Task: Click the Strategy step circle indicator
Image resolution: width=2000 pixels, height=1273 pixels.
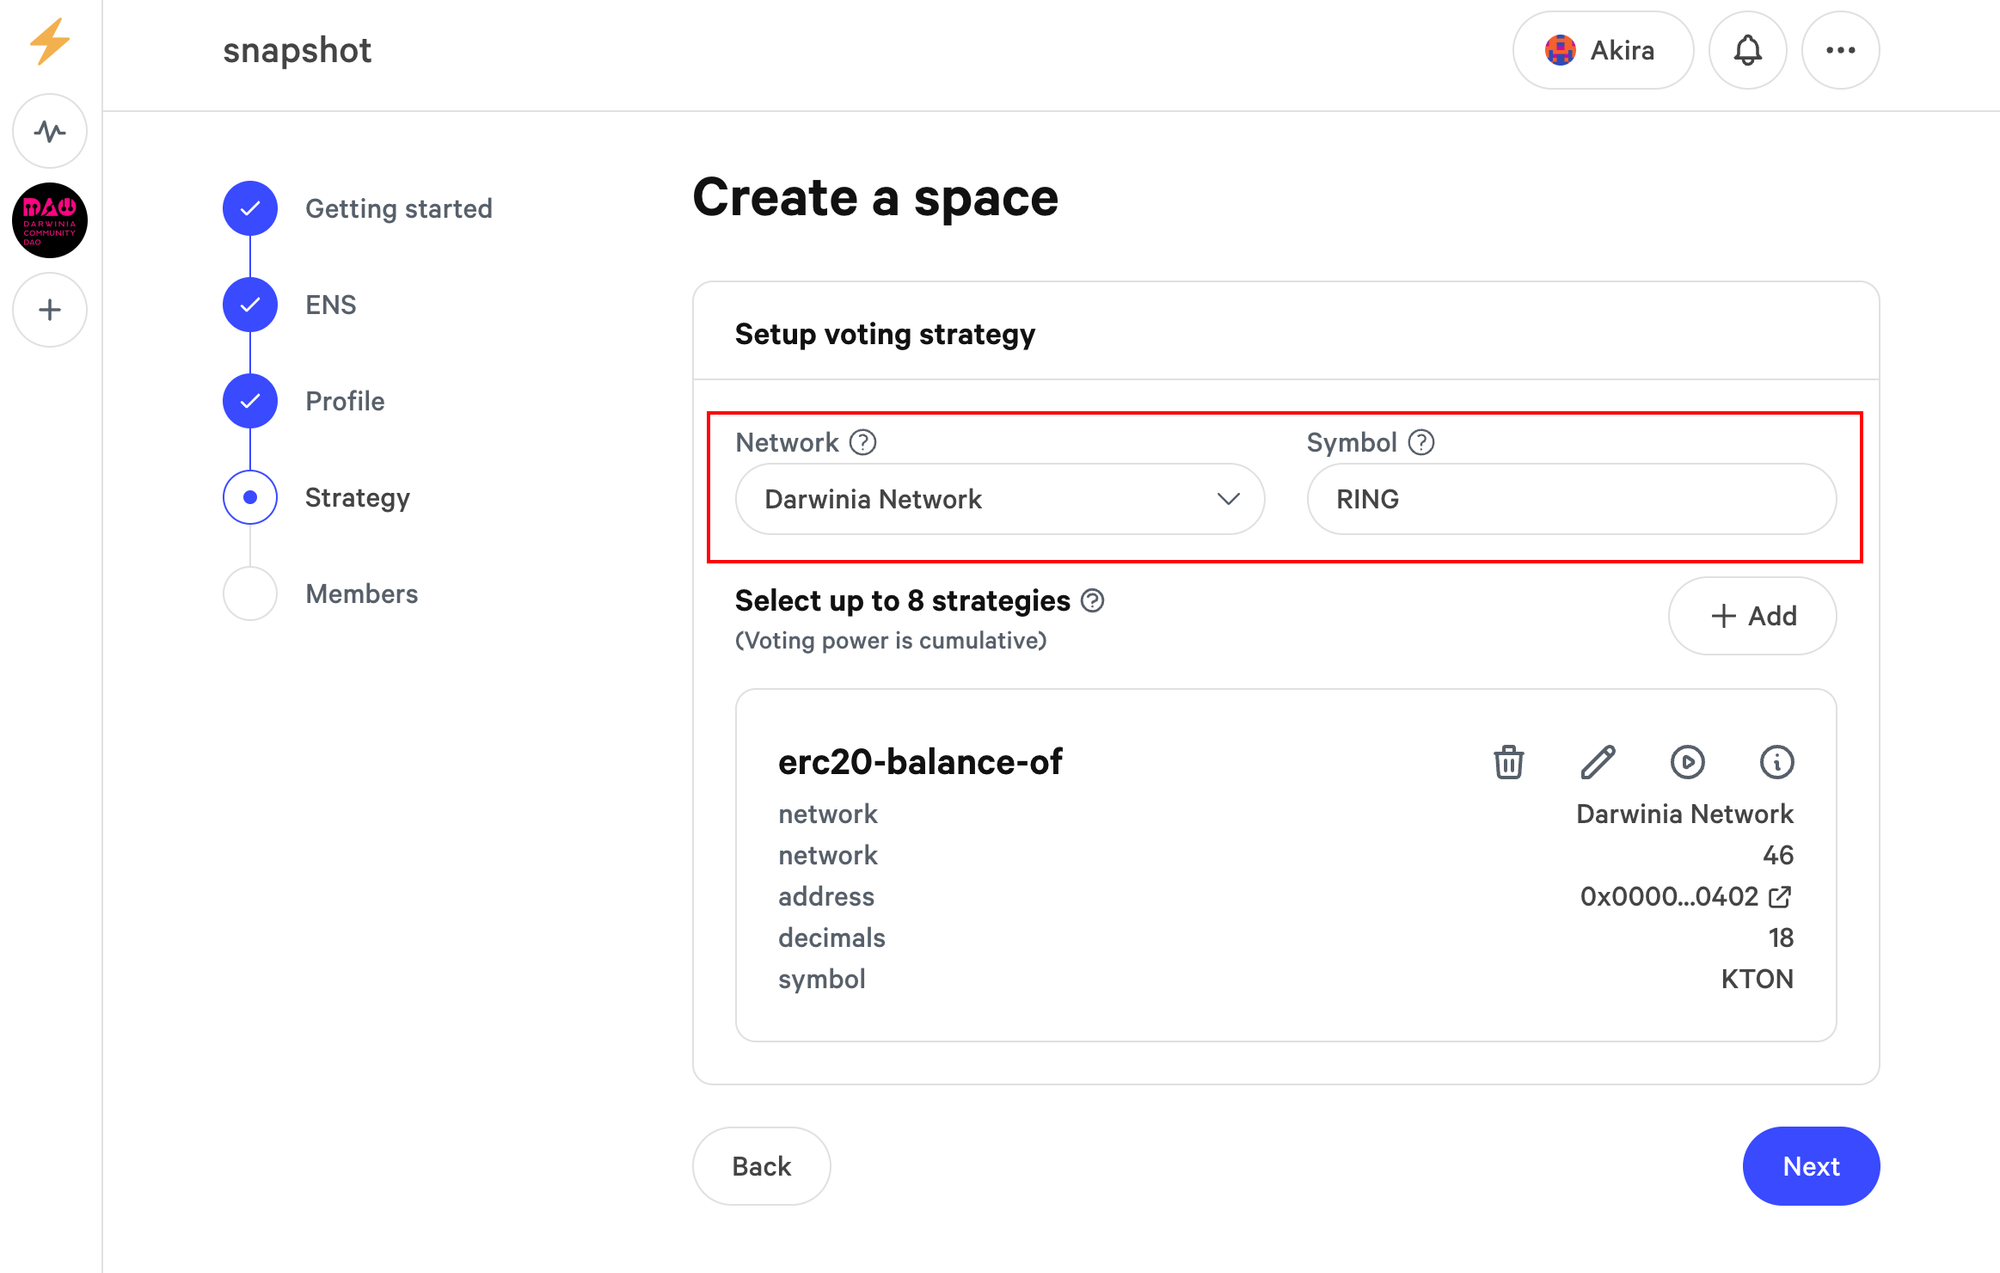Action: pos(248,497)
